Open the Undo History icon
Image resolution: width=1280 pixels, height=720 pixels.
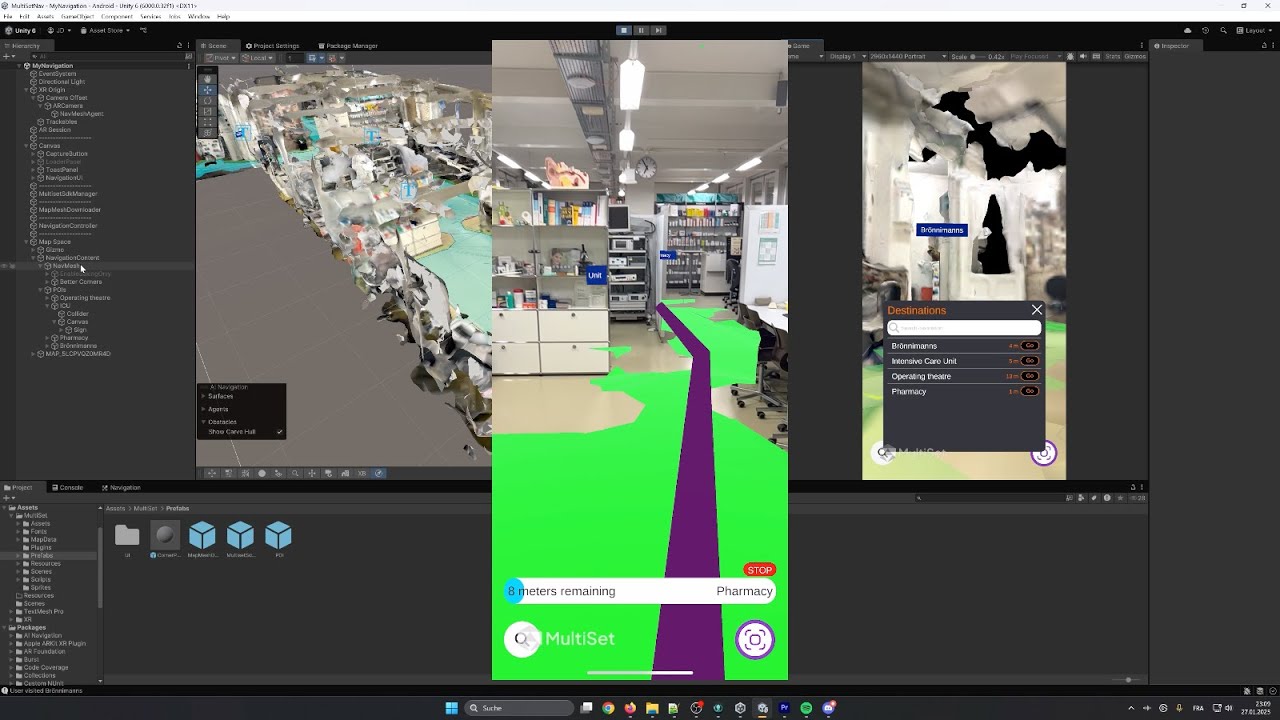[x=1205, y=30]
